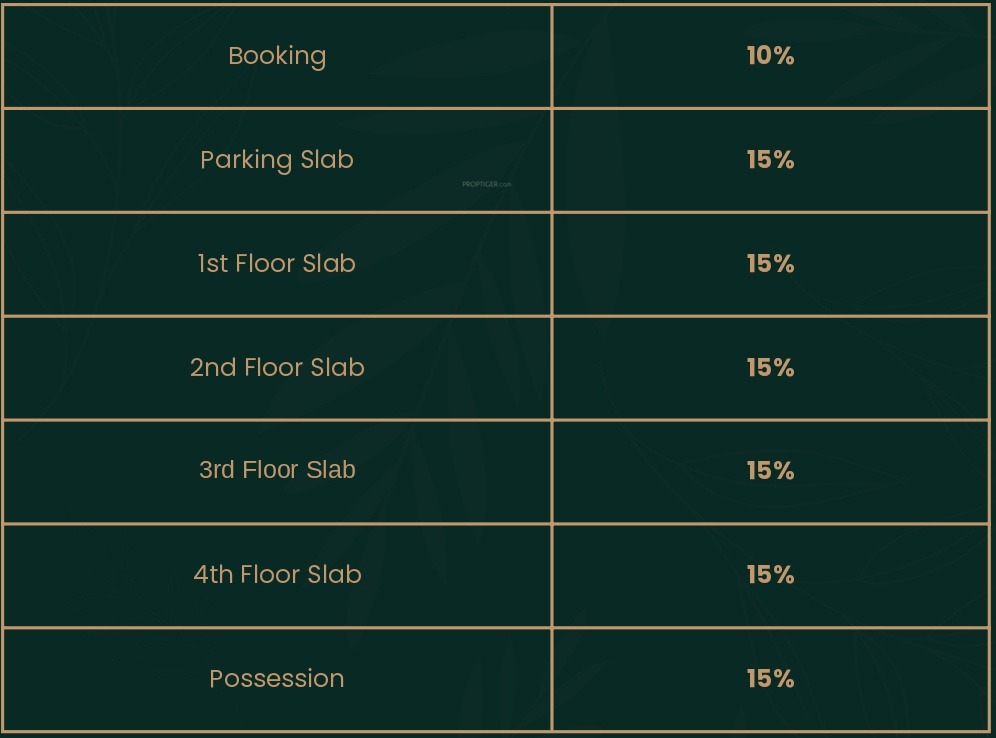Click the Parking Slab label

coord(277,160)
